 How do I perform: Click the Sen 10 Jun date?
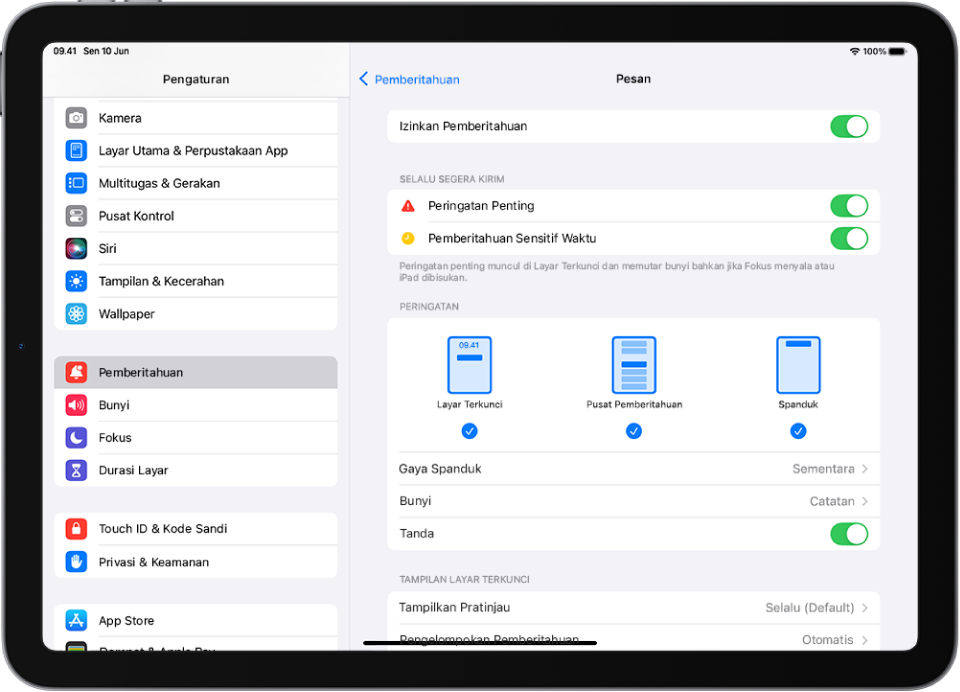tap(106, 51)
